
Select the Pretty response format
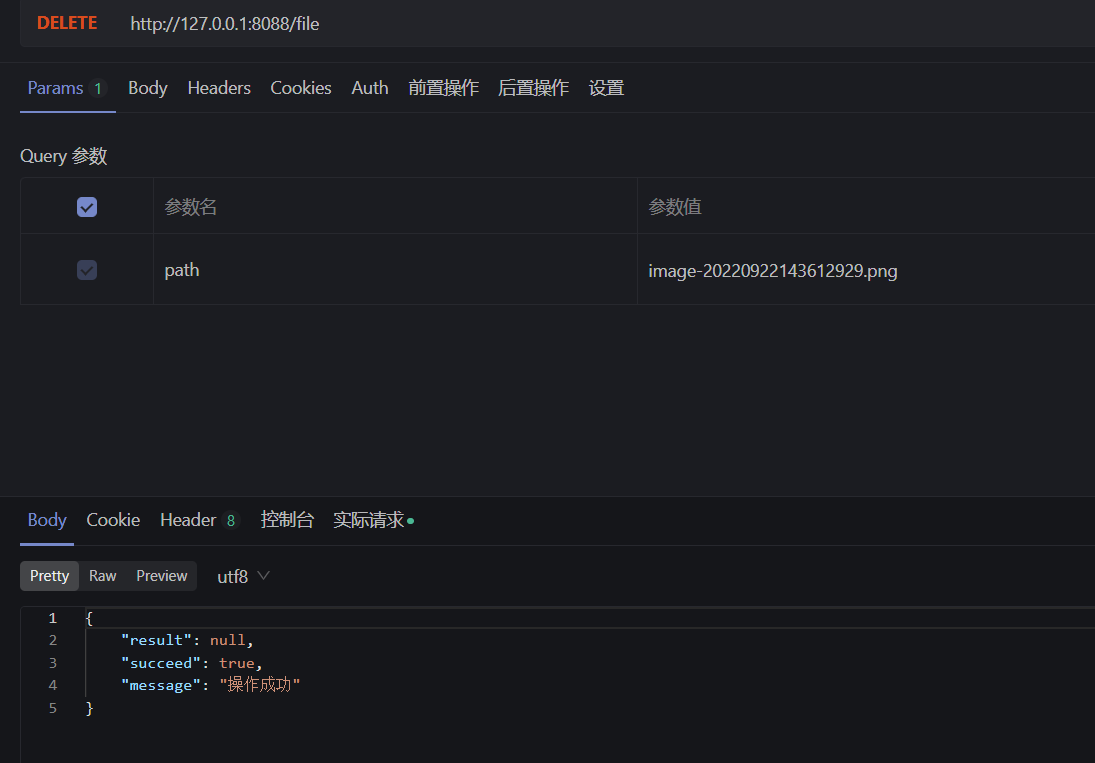pos(49,576)
